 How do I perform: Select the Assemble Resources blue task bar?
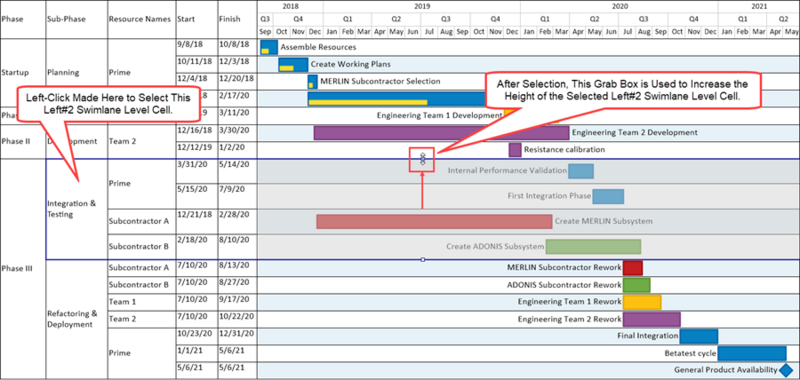(269, 47)
